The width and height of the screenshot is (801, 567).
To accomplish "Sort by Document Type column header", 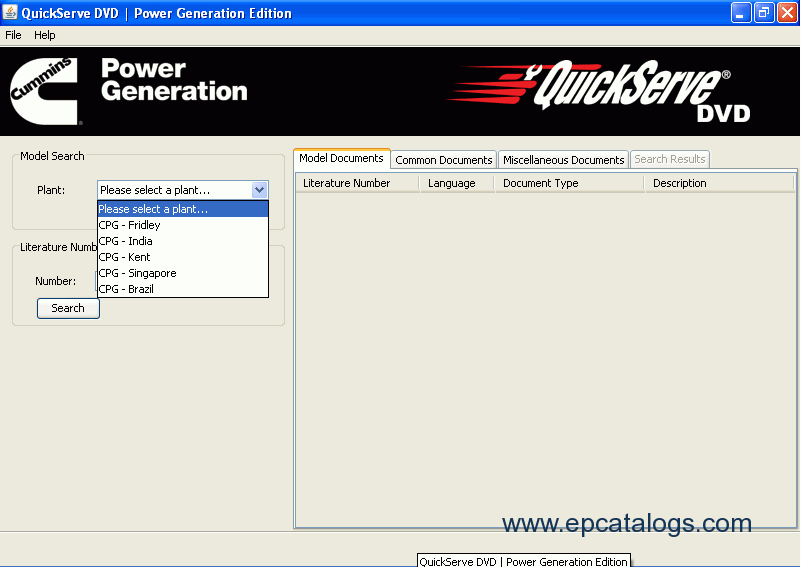I will point(569,183).
